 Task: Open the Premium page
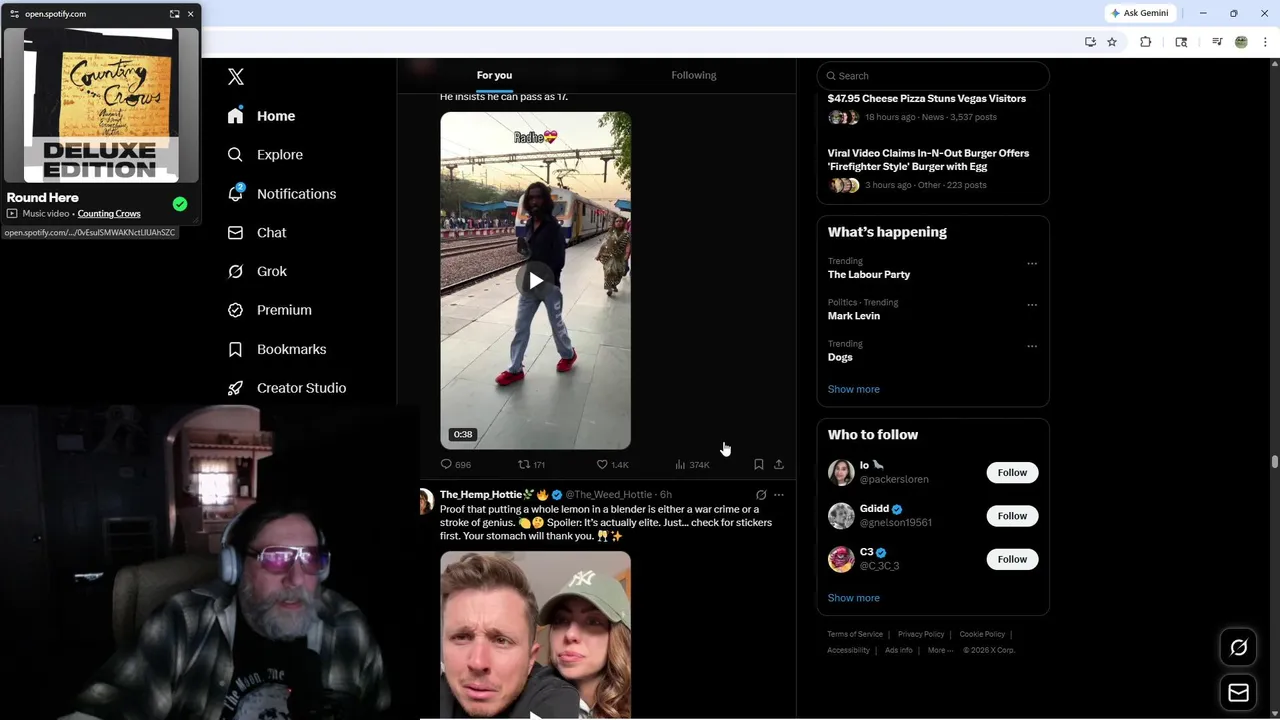point(269,310)
